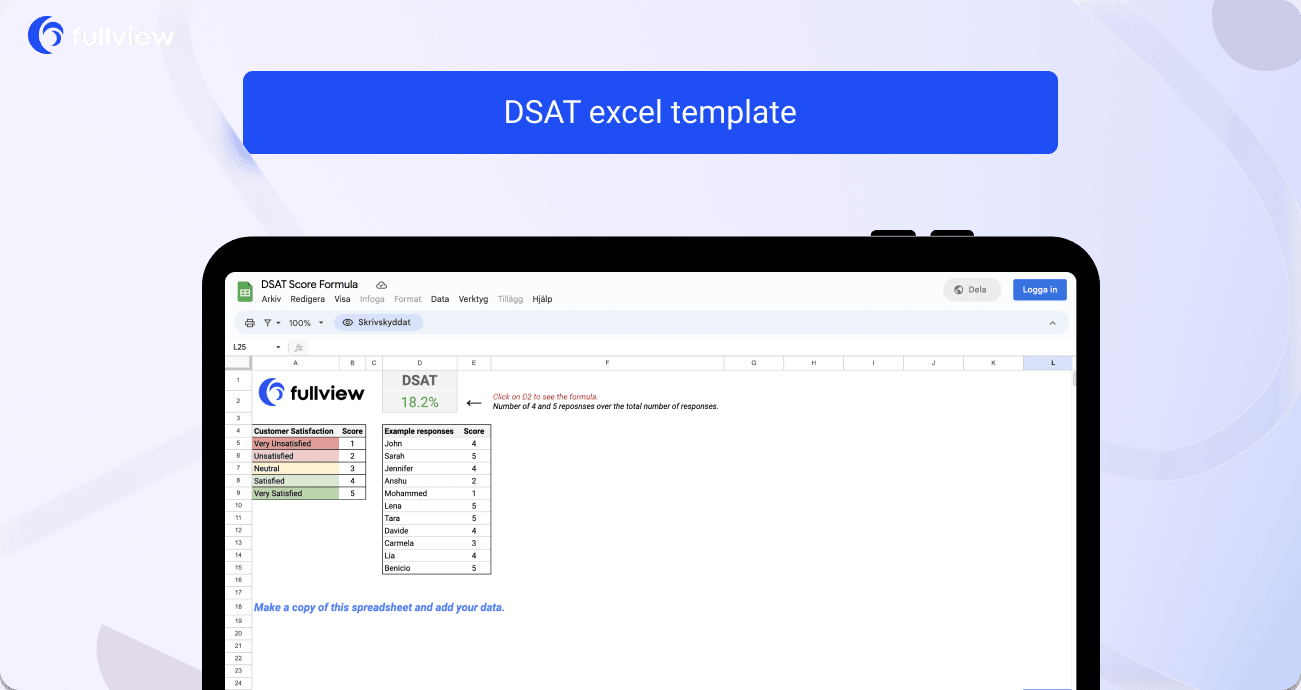The width and height of the screenshot is (1301, 690).
Task: Select the green Very Satisfied cell
Action: (294, 492)
